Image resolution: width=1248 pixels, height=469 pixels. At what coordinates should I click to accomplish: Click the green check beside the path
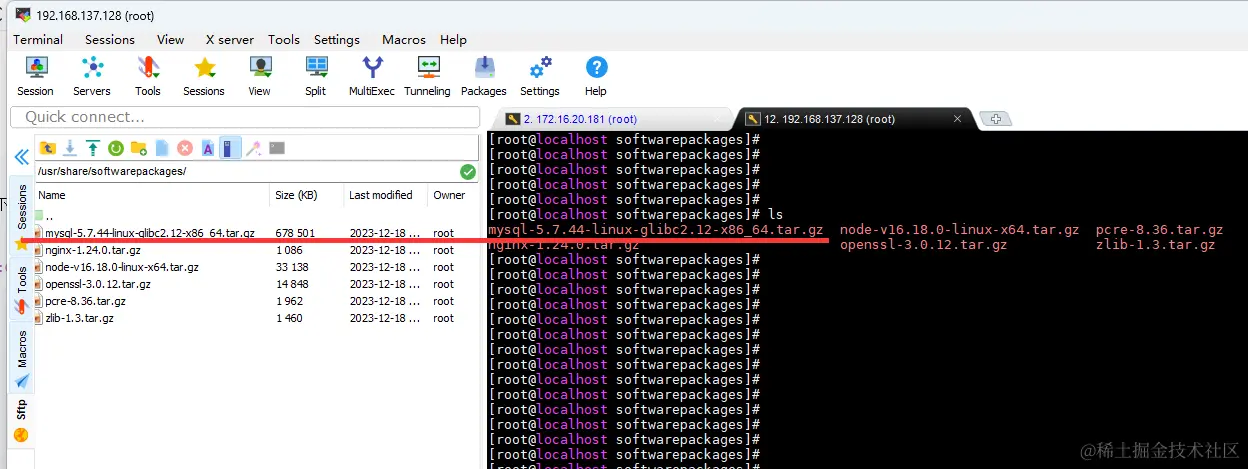pos(468,172)
